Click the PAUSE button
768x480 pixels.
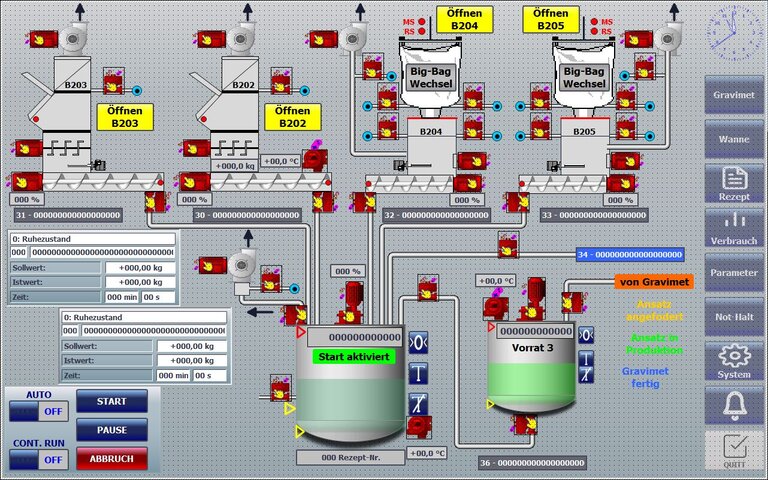point(112,430)
